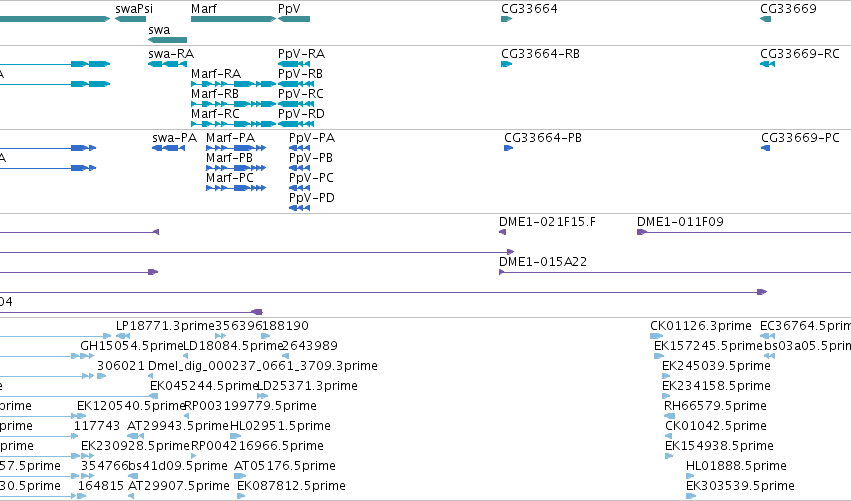Screen dimensions: 851x501
Task: Open EST RP003199779.5prime
Action: [x=250, y=406]
